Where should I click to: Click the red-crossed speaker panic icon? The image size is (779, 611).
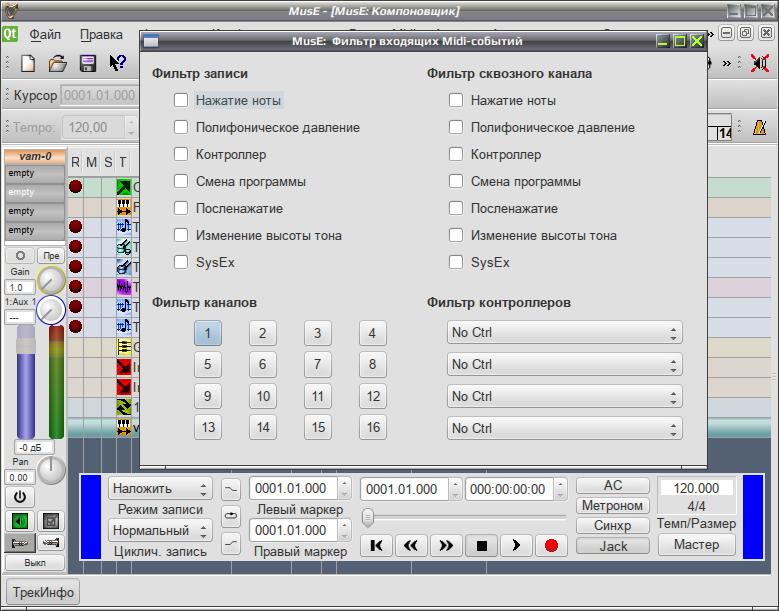click(760, 63)
